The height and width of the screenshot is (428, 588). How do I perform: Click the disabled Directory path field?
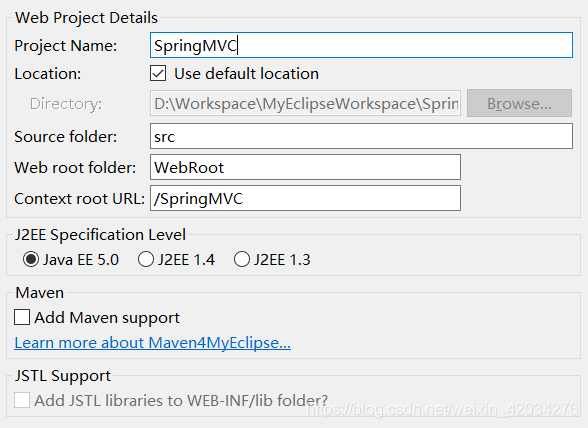[x=305, y=103]
